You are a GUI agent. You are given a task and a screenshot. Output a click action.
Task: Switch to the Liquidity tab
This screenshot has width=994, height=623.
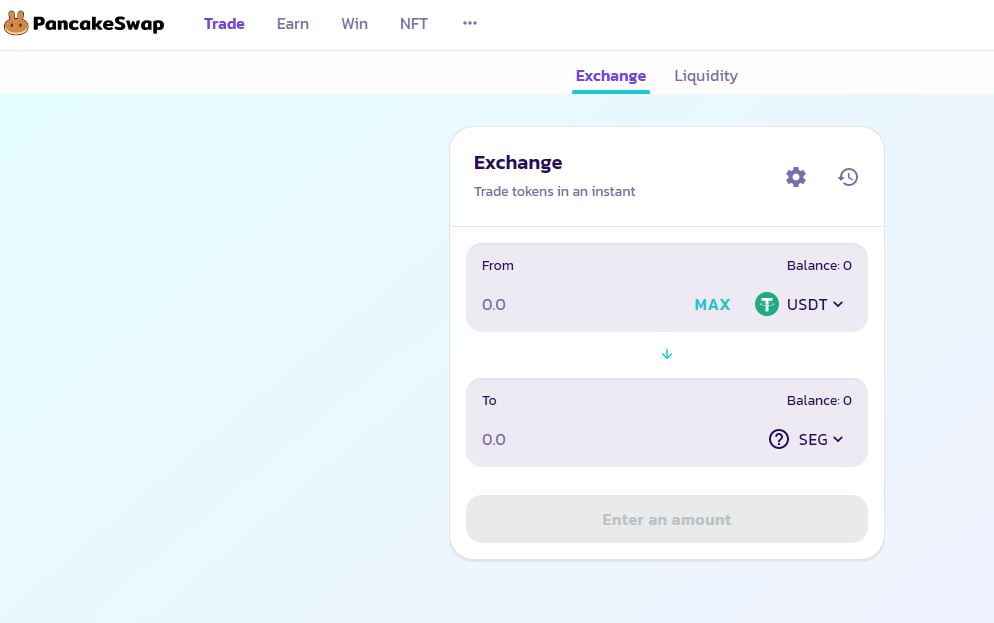coord(706,76)
